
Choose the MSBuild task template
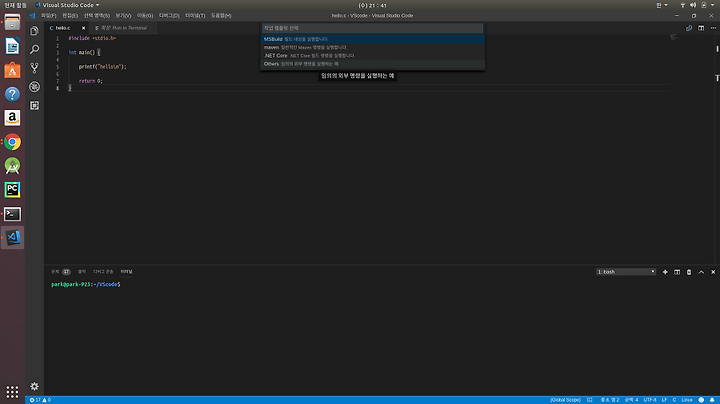pyautogui.click(x=372, y=39)
